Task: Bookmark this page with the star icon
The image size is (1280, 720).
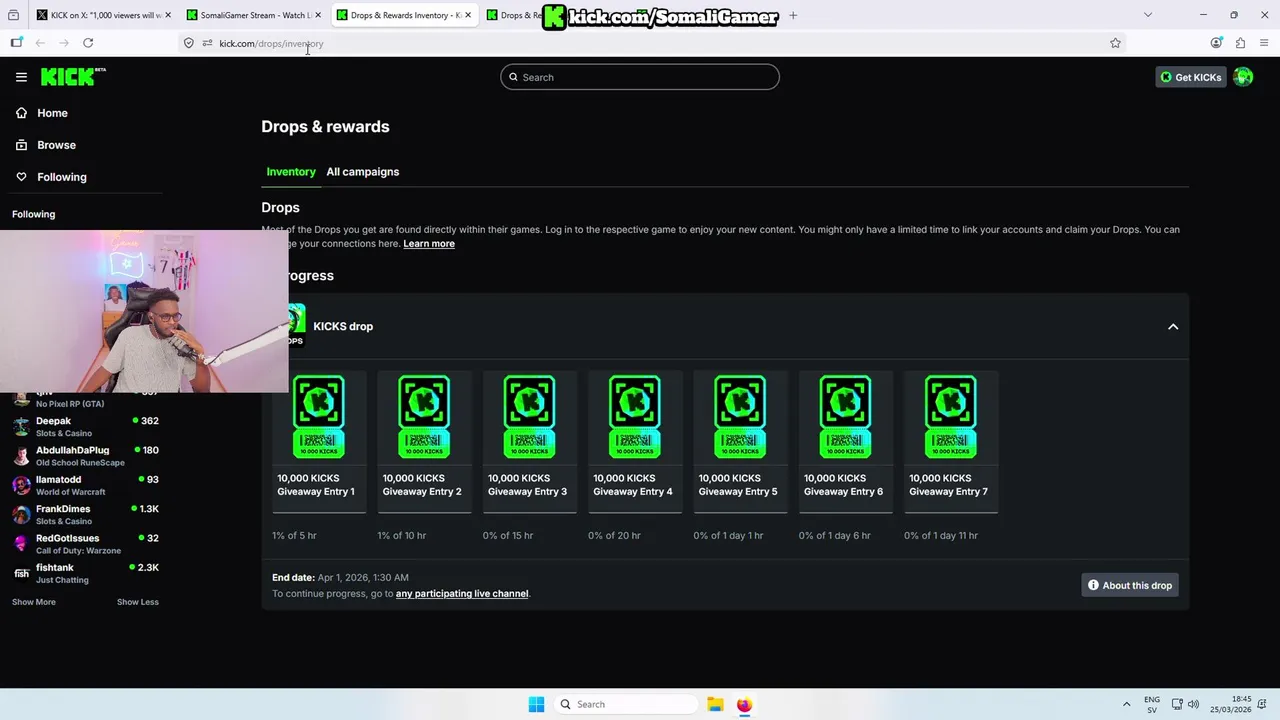Action: [1115, 43]
